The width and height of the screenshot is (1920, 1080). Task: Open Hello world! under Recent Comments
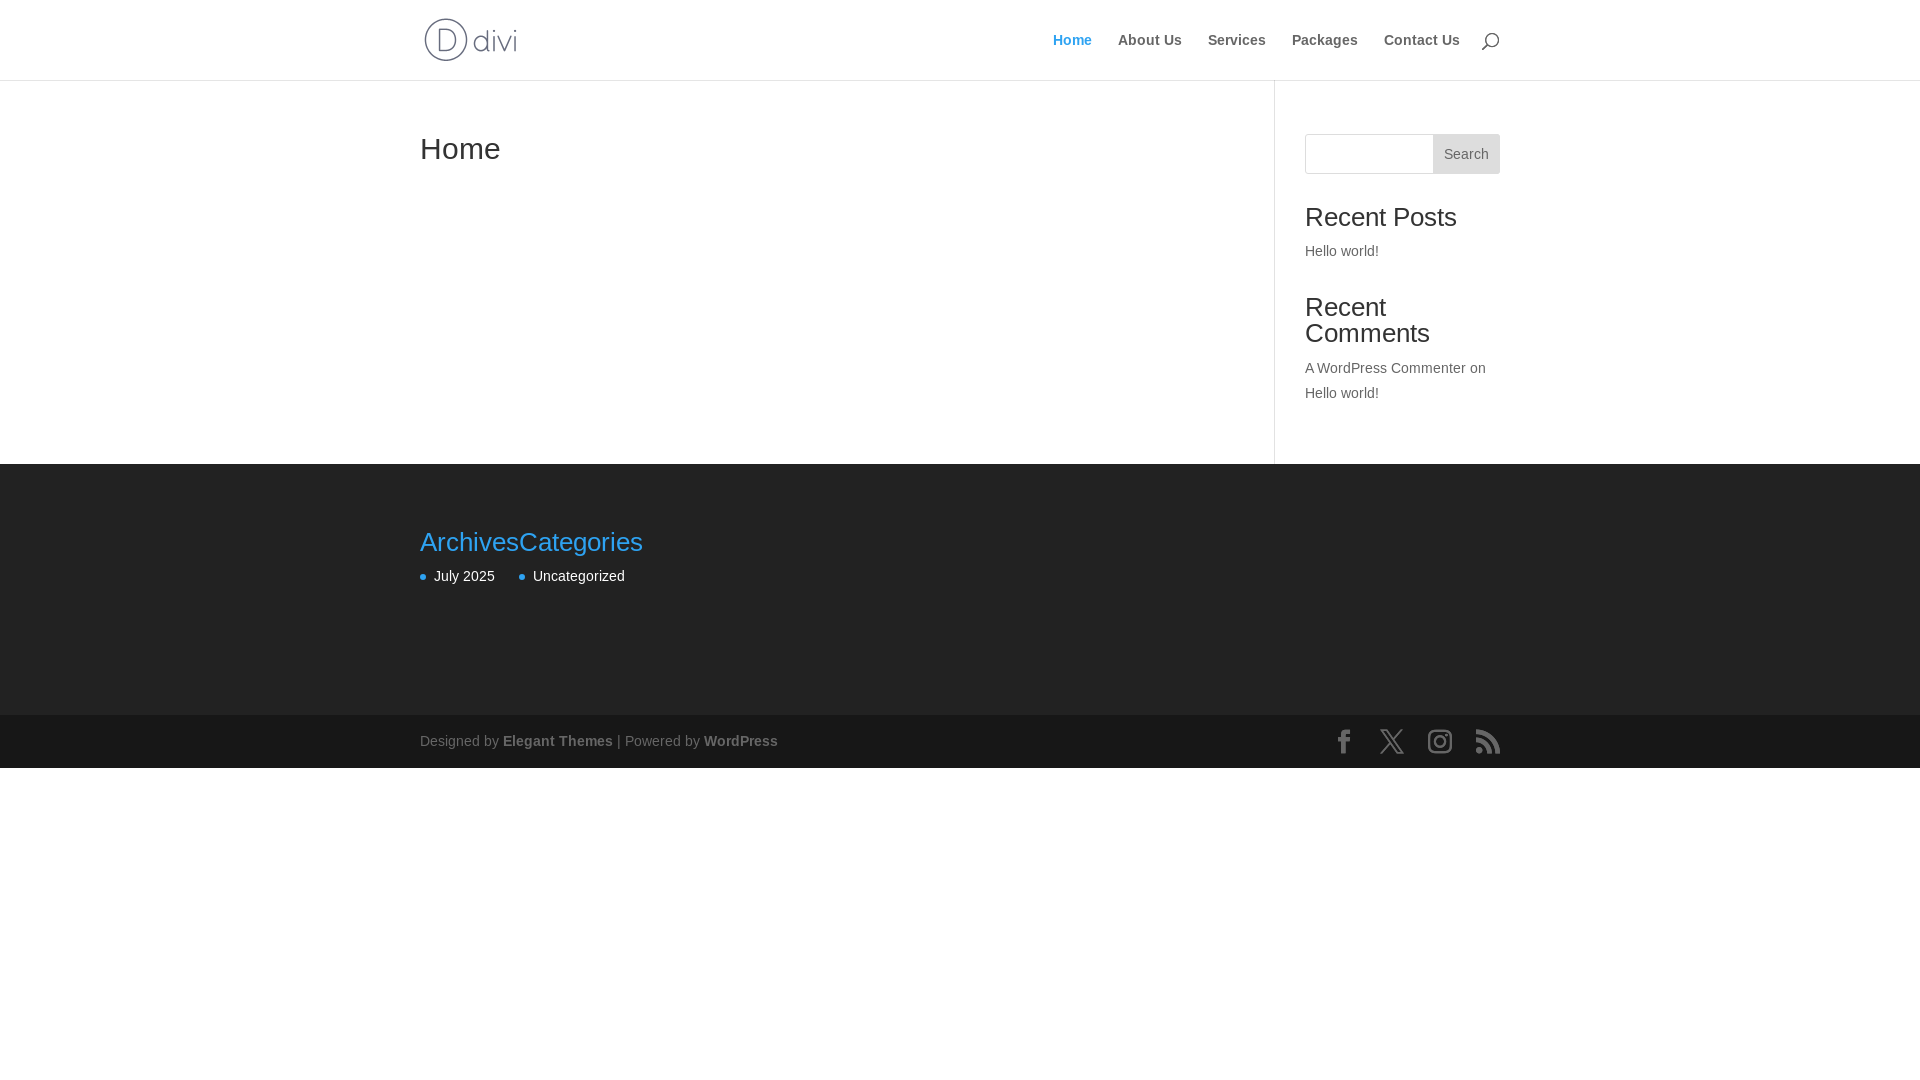(x=1342, y=393)
